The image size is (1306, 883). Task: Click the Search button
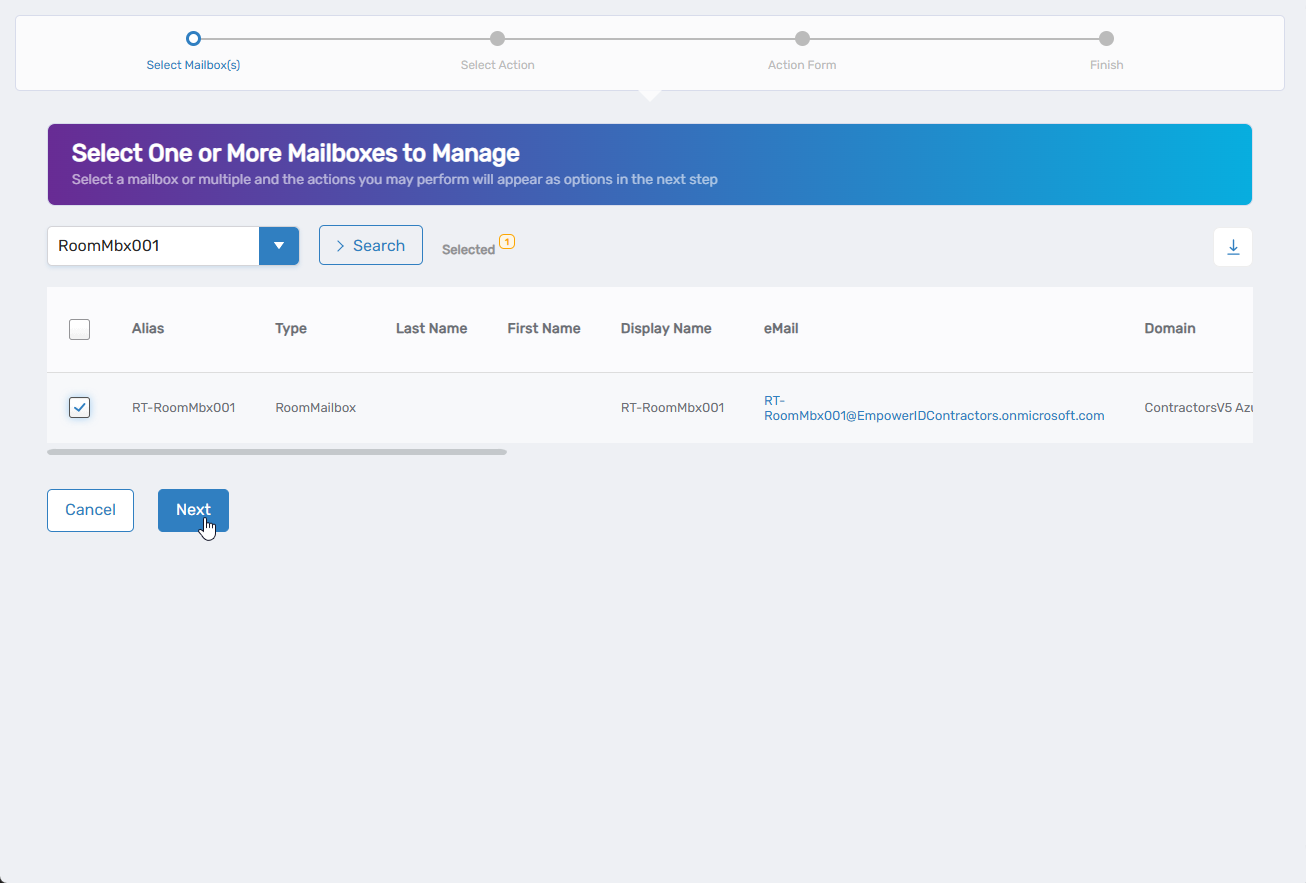click(370, 245)
